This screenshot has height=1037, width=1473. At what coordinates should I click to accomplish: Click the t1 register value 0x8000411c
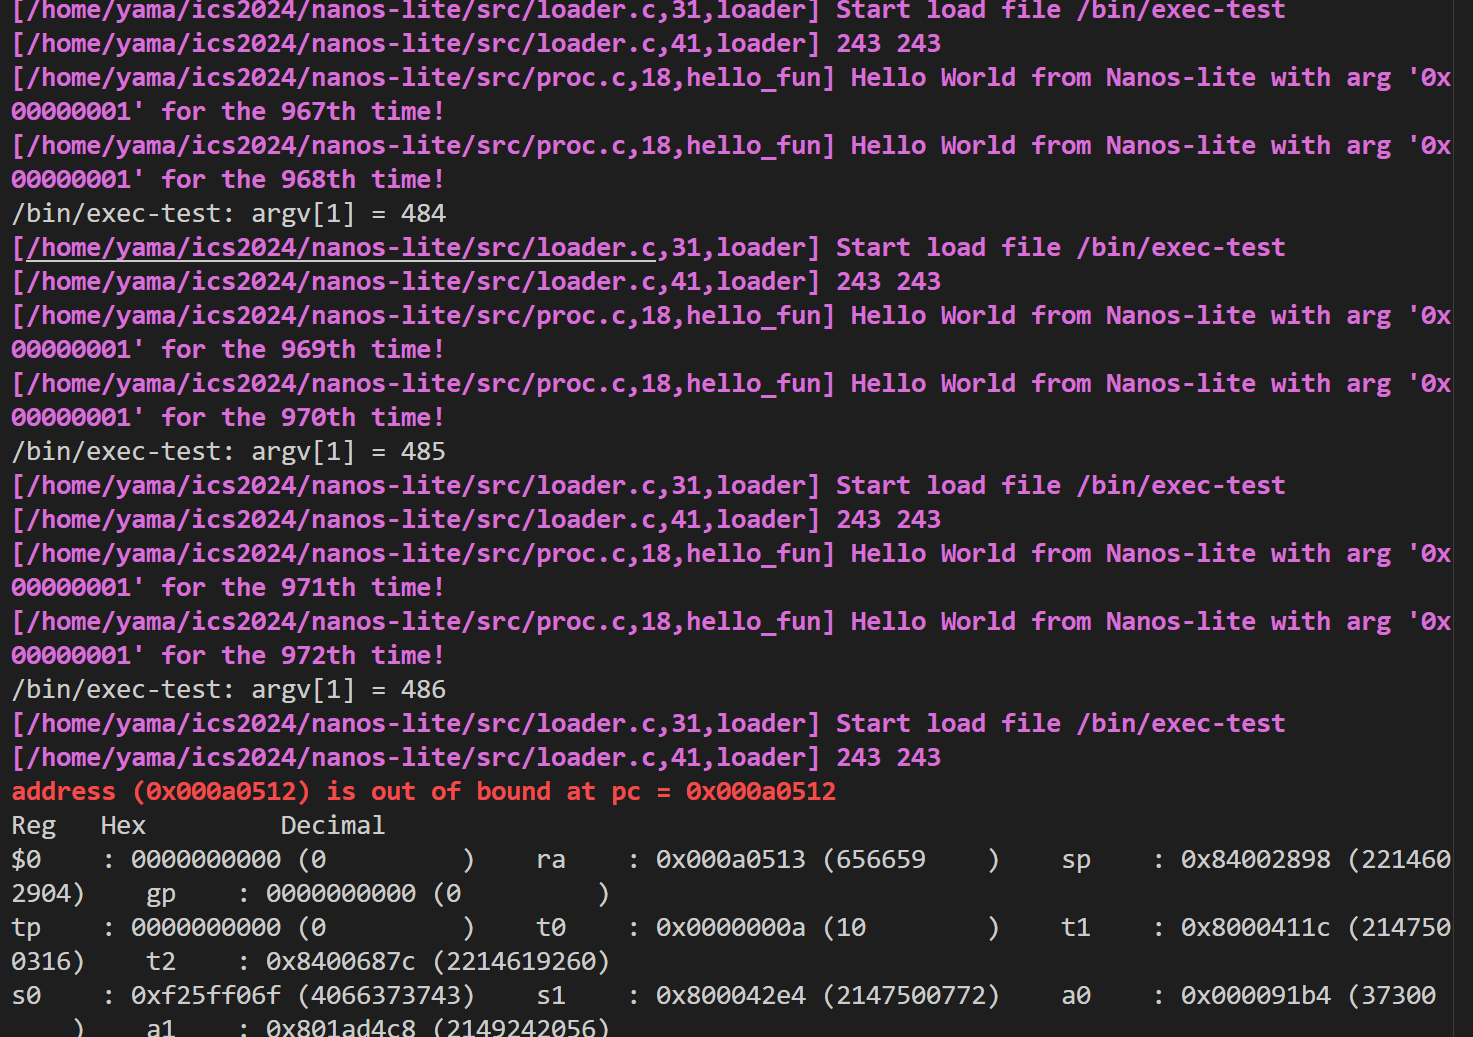click(x=1255, y=928)
